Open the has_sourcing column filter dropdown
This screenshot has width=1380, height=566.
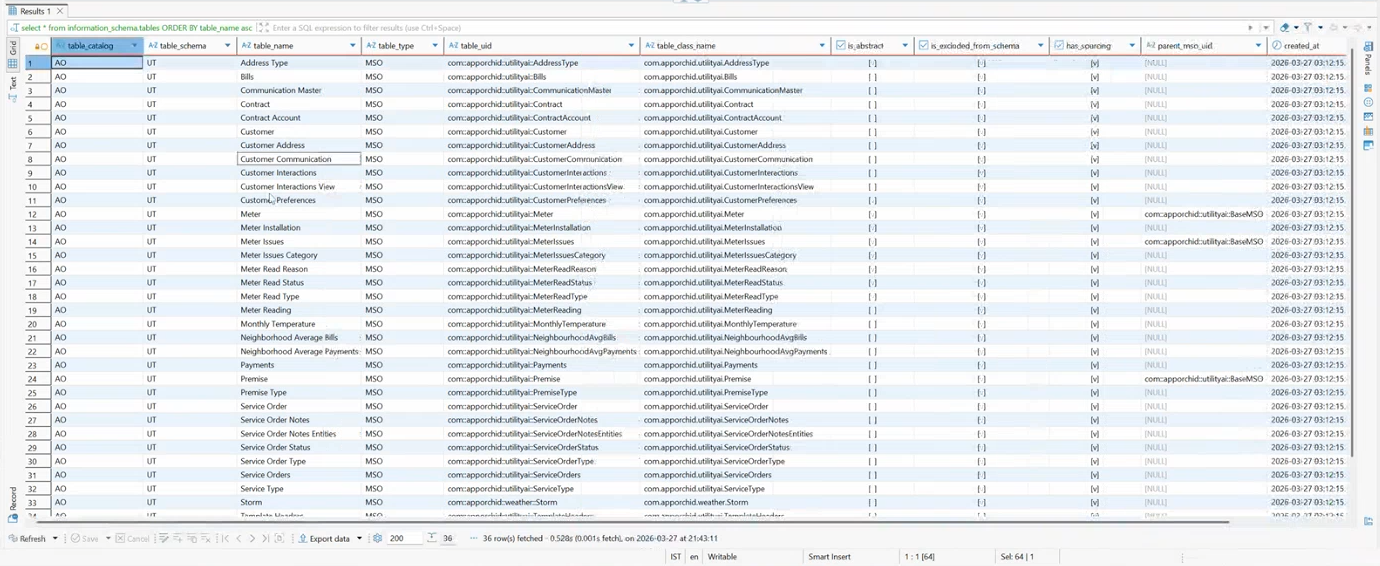point(1132,46)
